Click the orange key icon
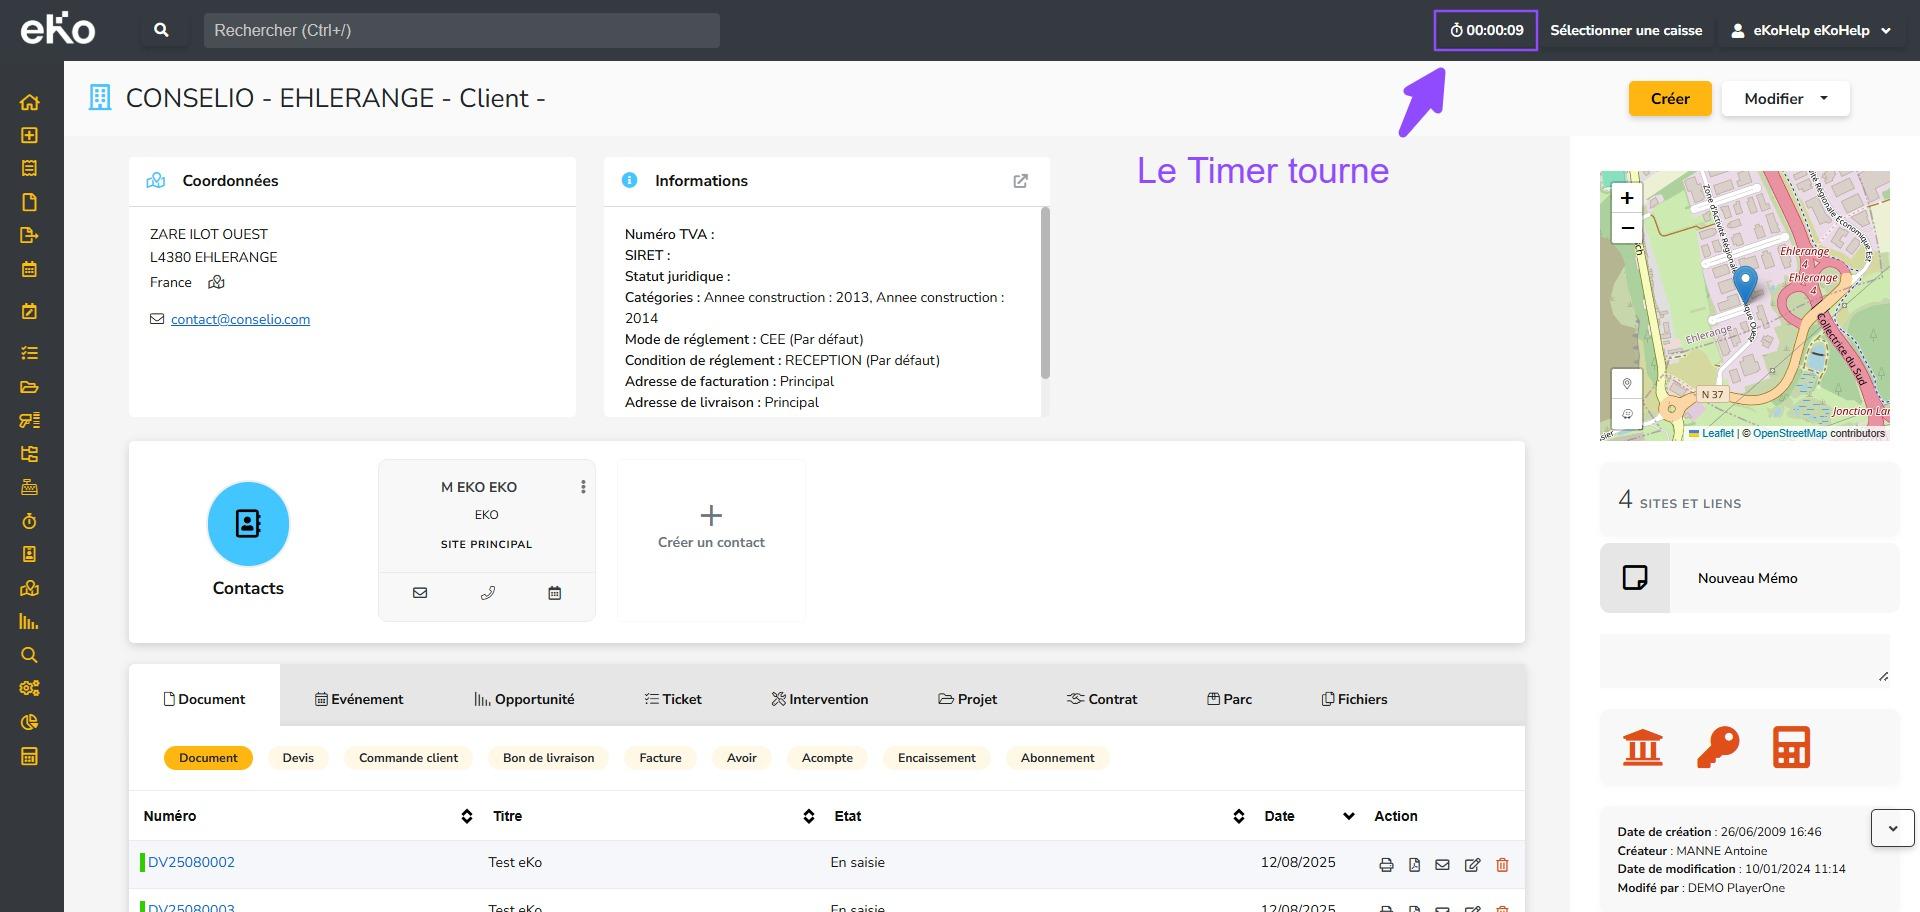1920x912 pixels. pyautogui.click(x=1717, y=747)
